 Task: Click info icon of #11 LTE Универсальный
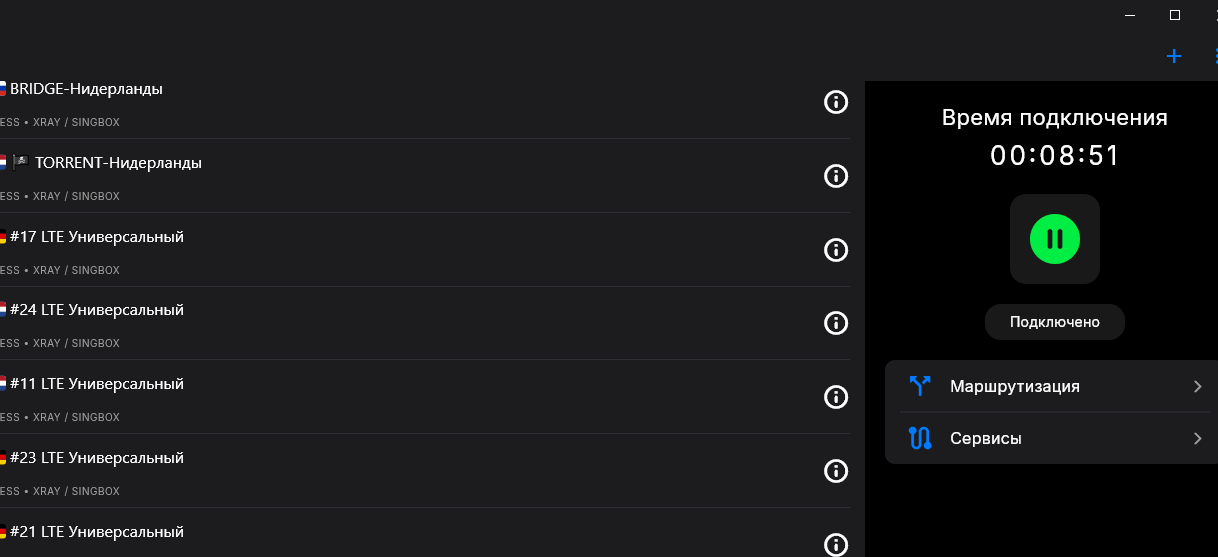click(x=835, y=397)
